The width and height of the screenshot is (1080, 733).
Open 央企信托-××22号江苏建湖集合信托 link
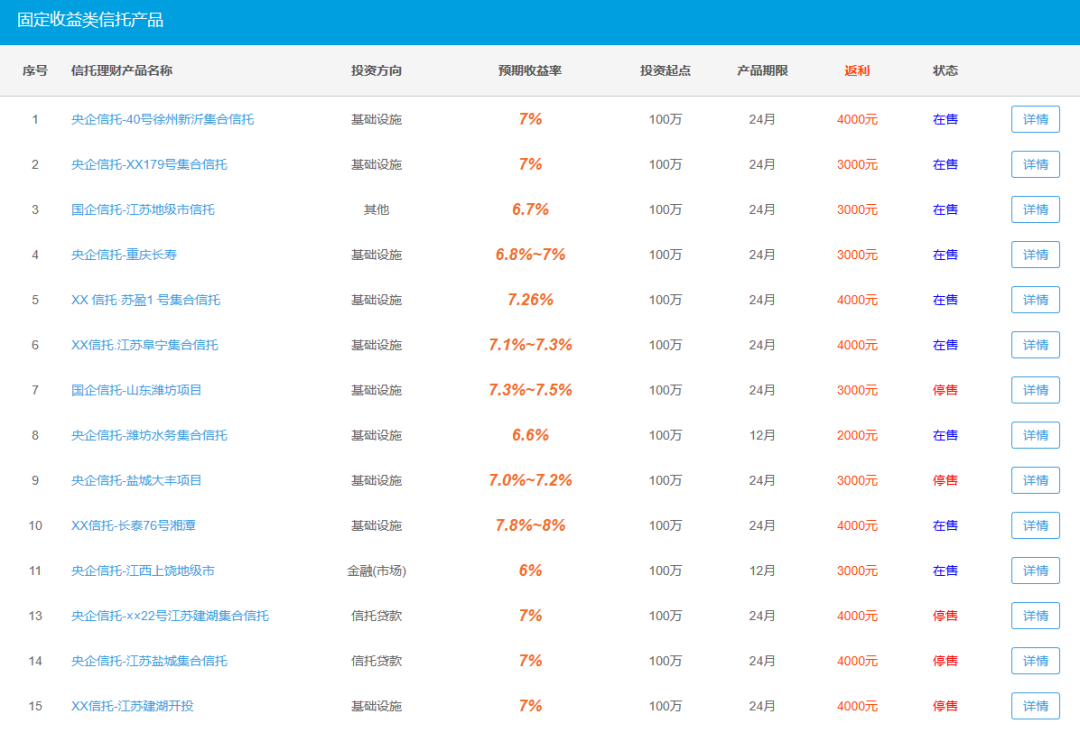169,616
